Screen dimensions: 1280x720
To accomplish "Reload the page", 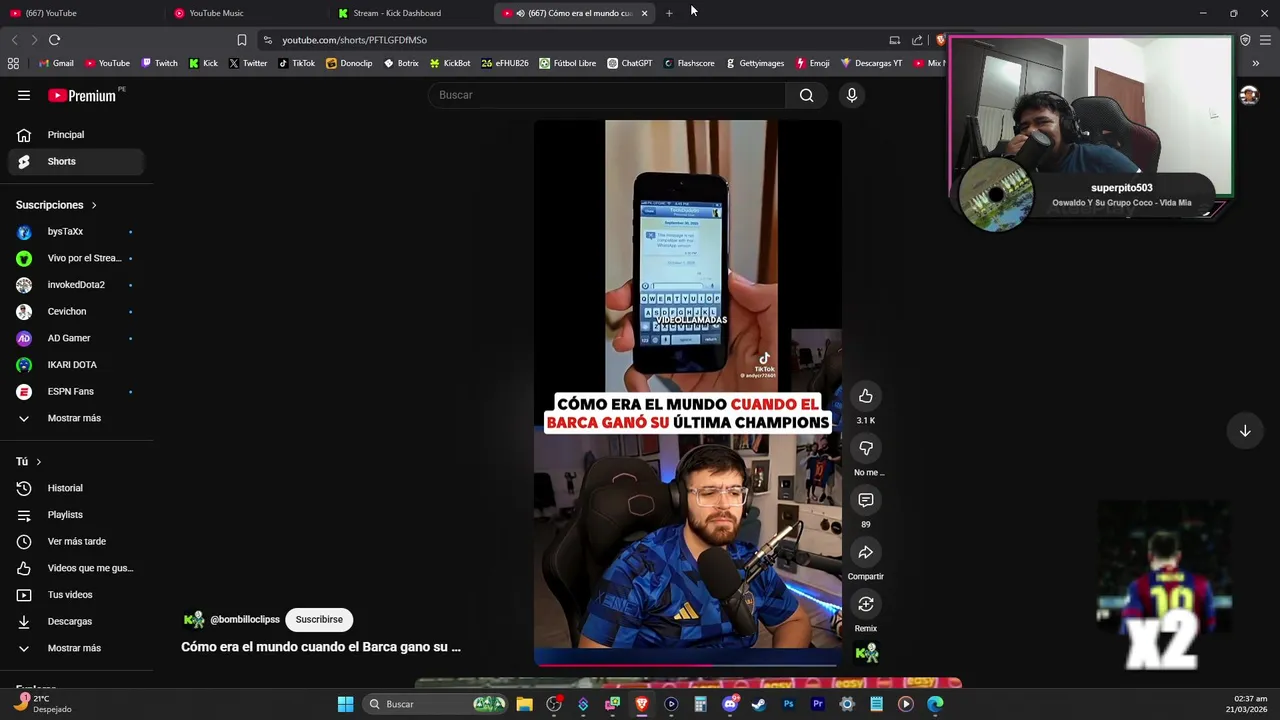I will tap(54, 40).
